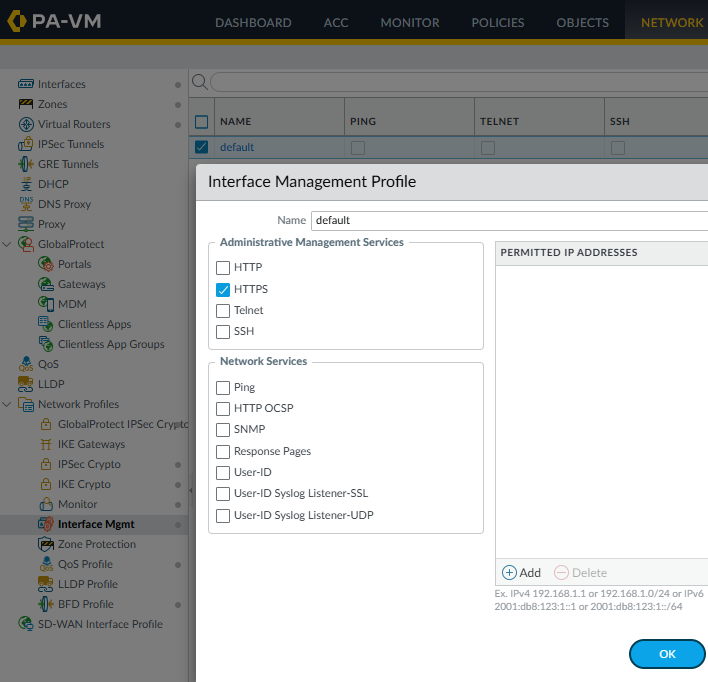708x682 pixels.
Task: Collapse the Network Profiles tree node
Action: [x=8, y=404]
